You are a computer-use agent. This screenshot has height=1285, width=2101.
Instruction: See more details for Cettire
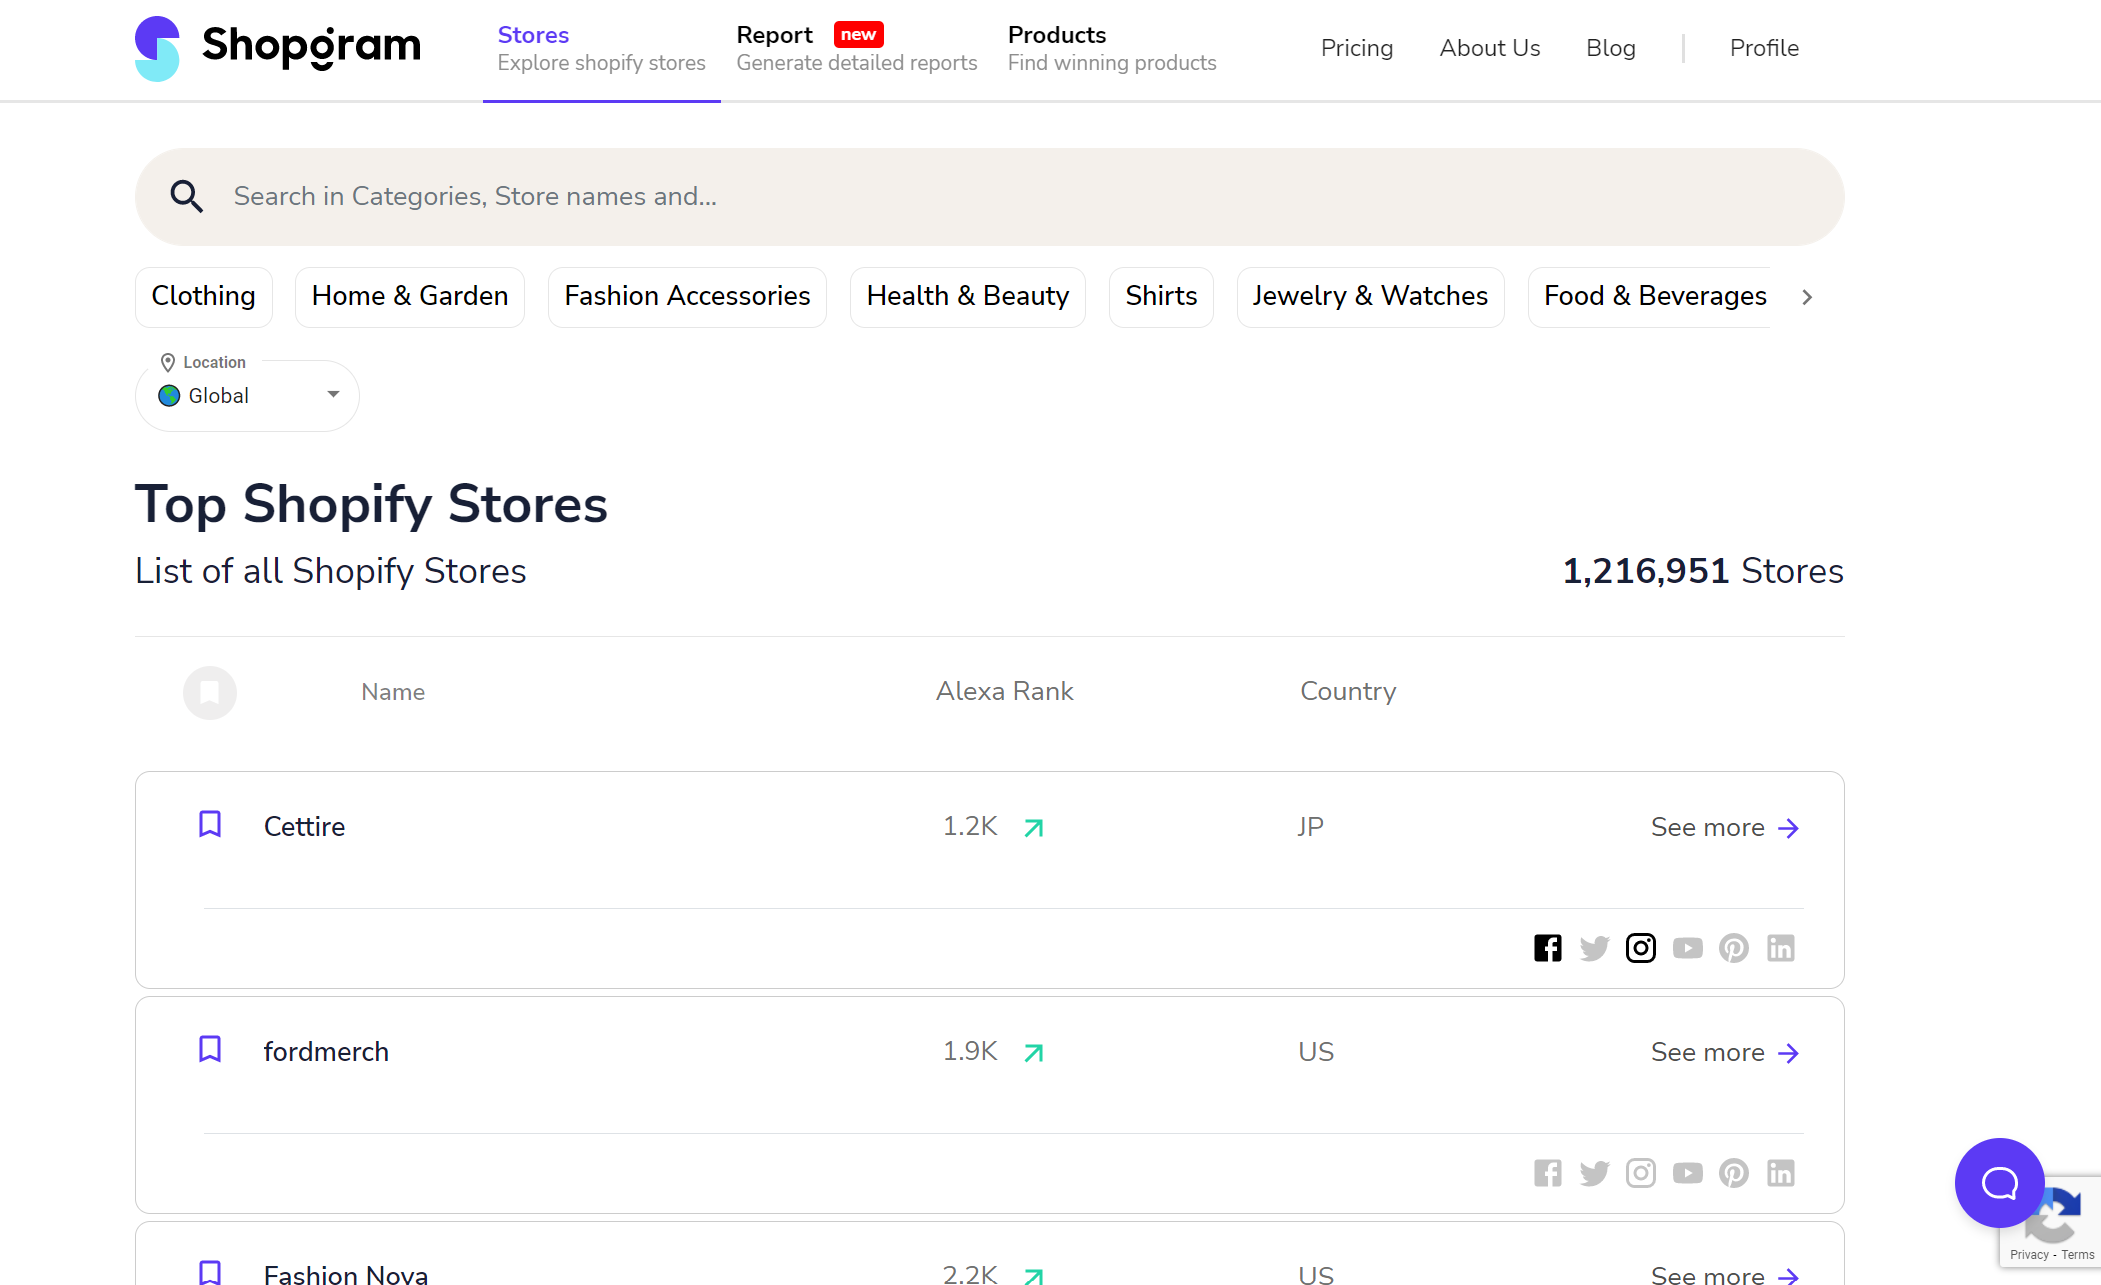tap(1725, 828)
